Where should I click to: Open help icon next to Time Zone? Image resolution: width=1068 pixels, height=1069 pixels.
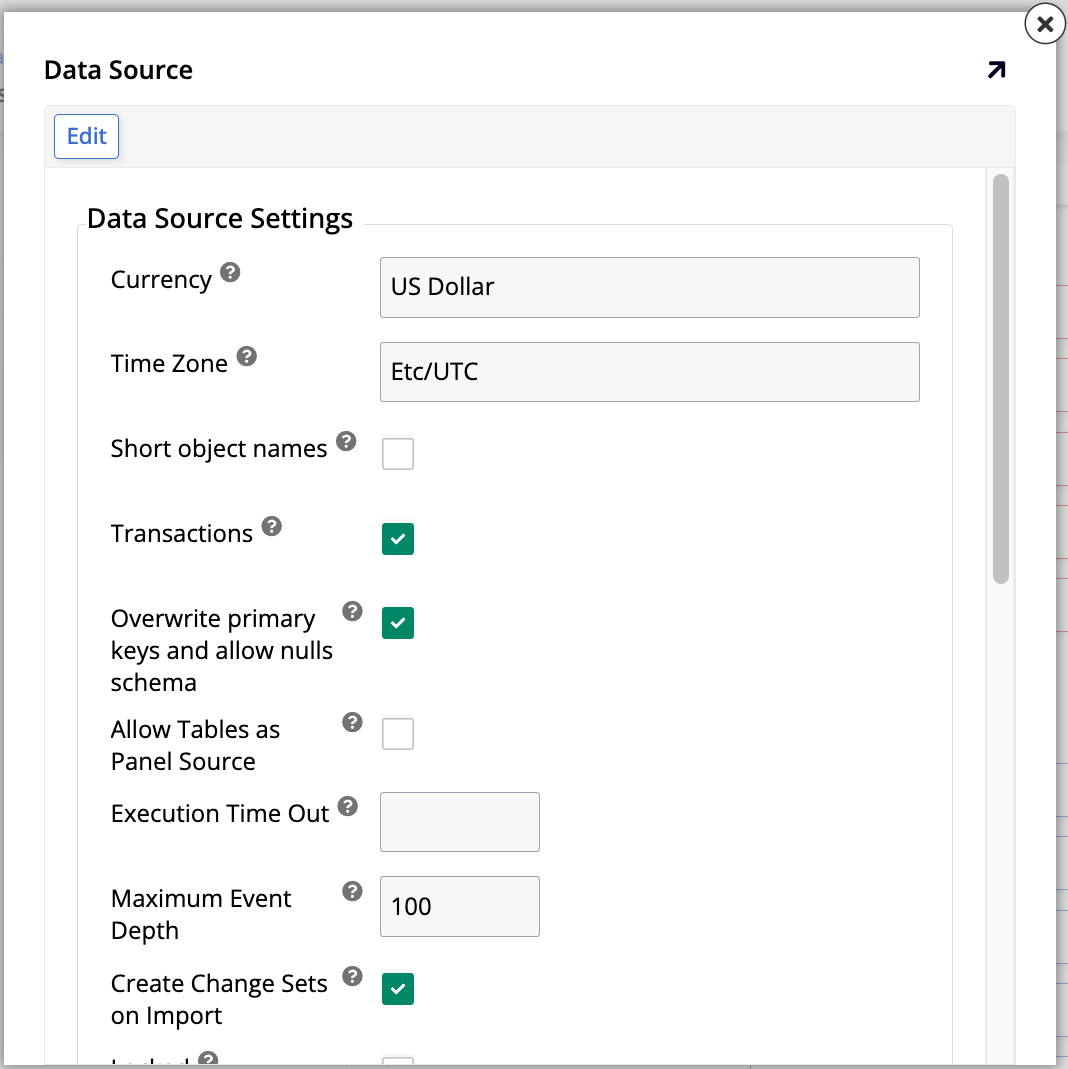click(247, 356)
